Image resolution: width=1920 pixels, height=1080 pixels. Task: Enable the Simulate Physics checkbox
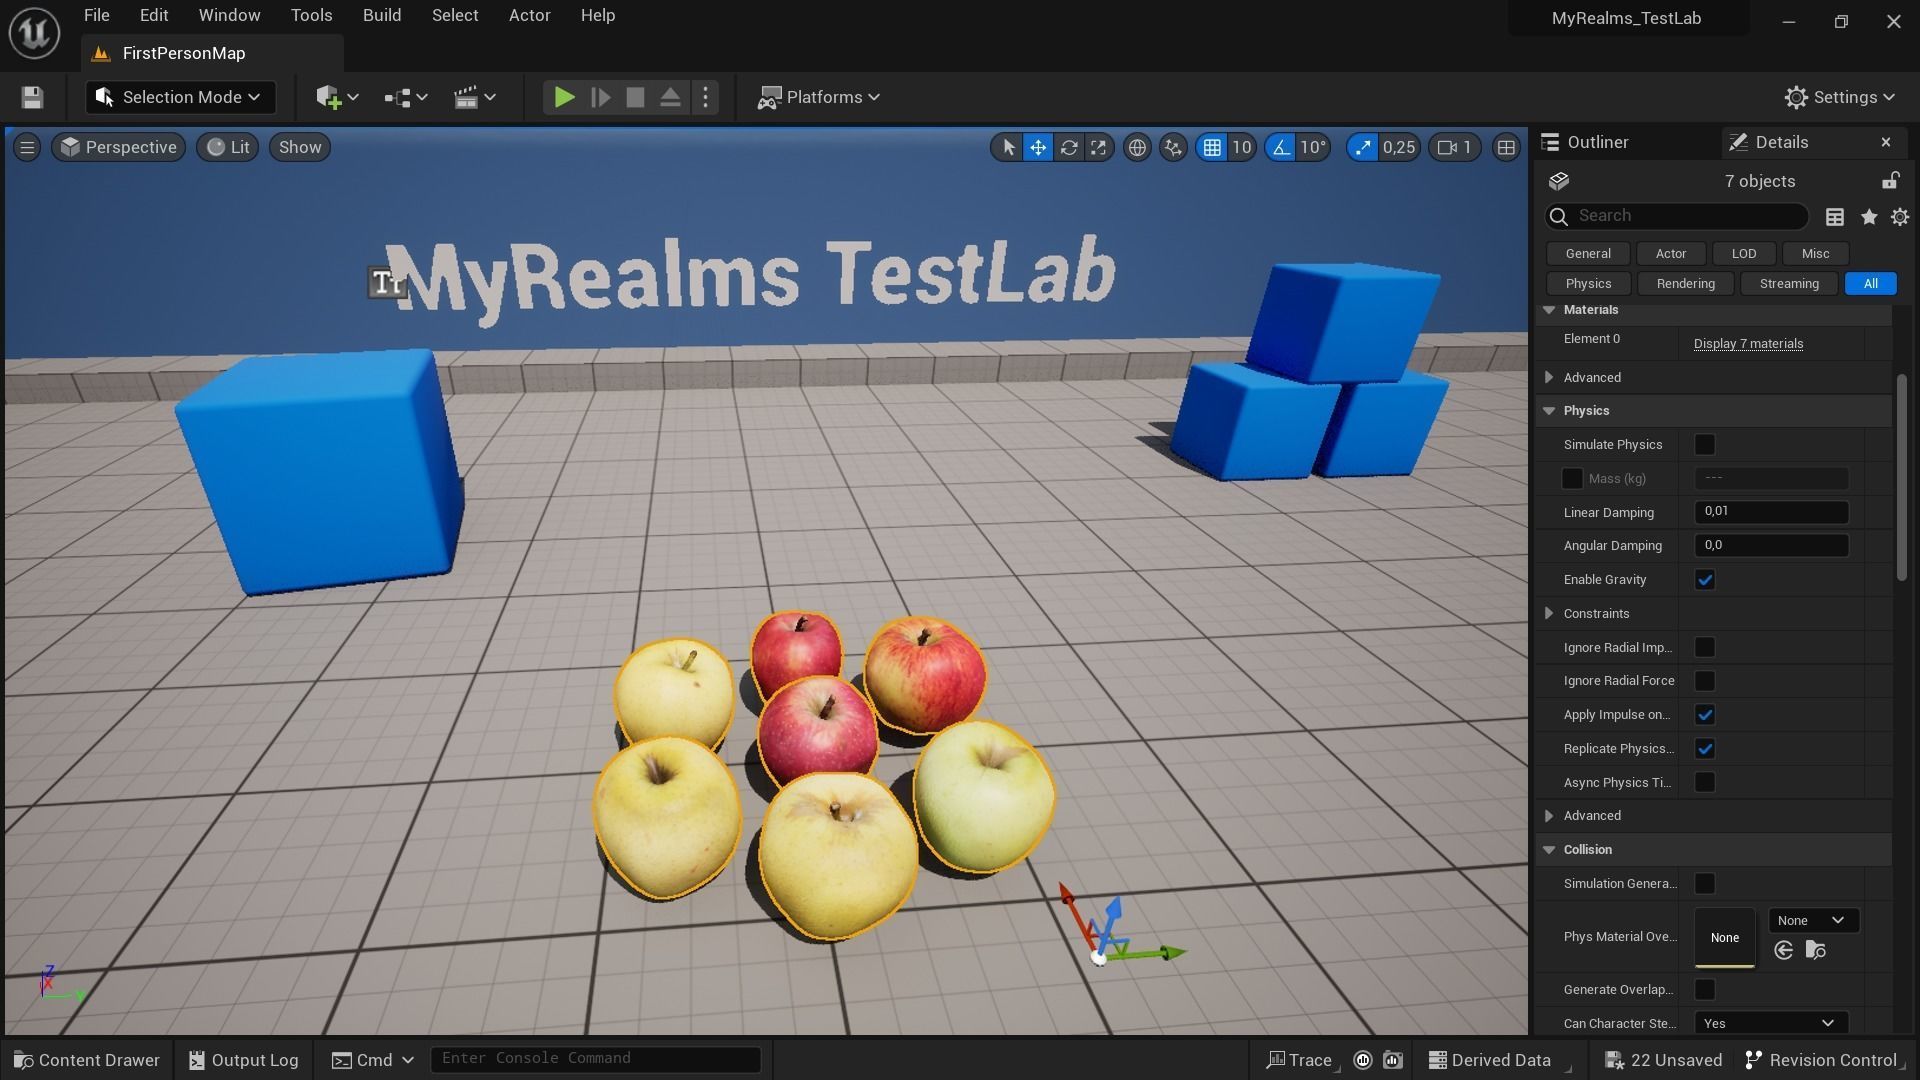pyautogui.click(x=1705, y=445)
